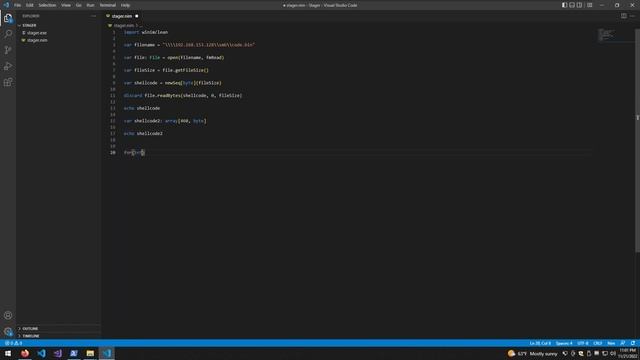Click the minimap code preview
The height and width of the screenshot is (360, 640).
click(x=606, y=35)
